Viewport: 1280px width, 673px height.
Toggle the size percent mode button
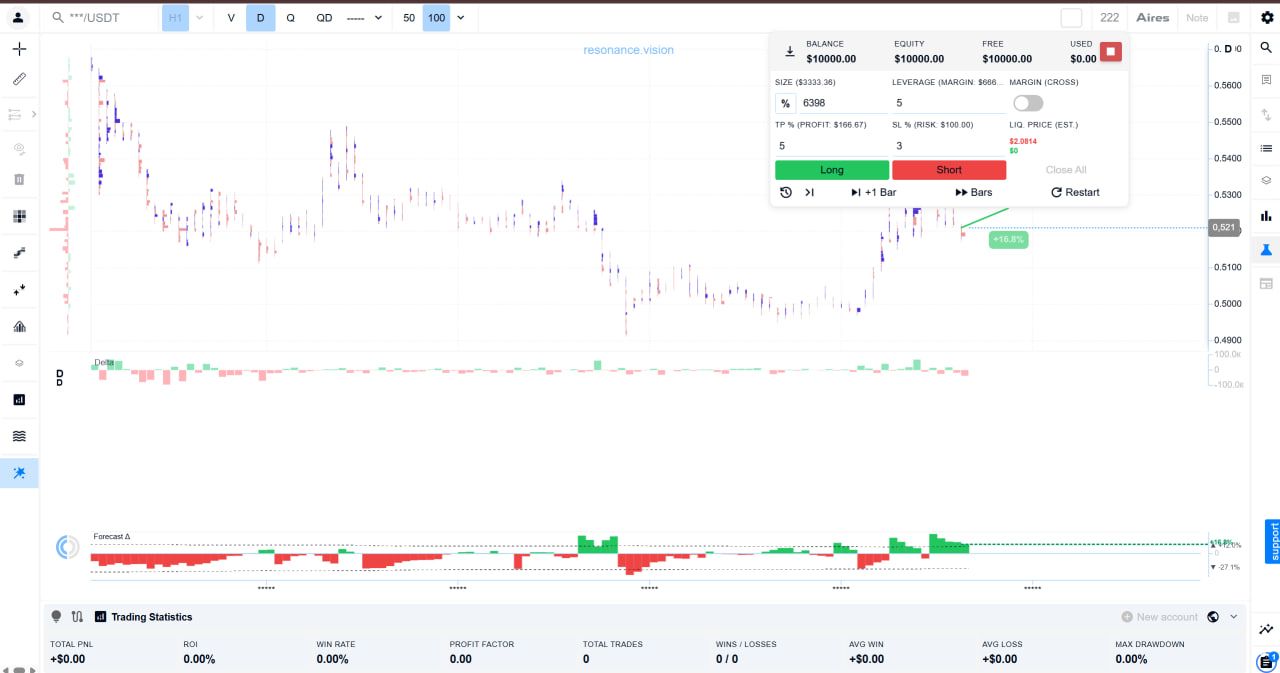click(x=786, y=103)
